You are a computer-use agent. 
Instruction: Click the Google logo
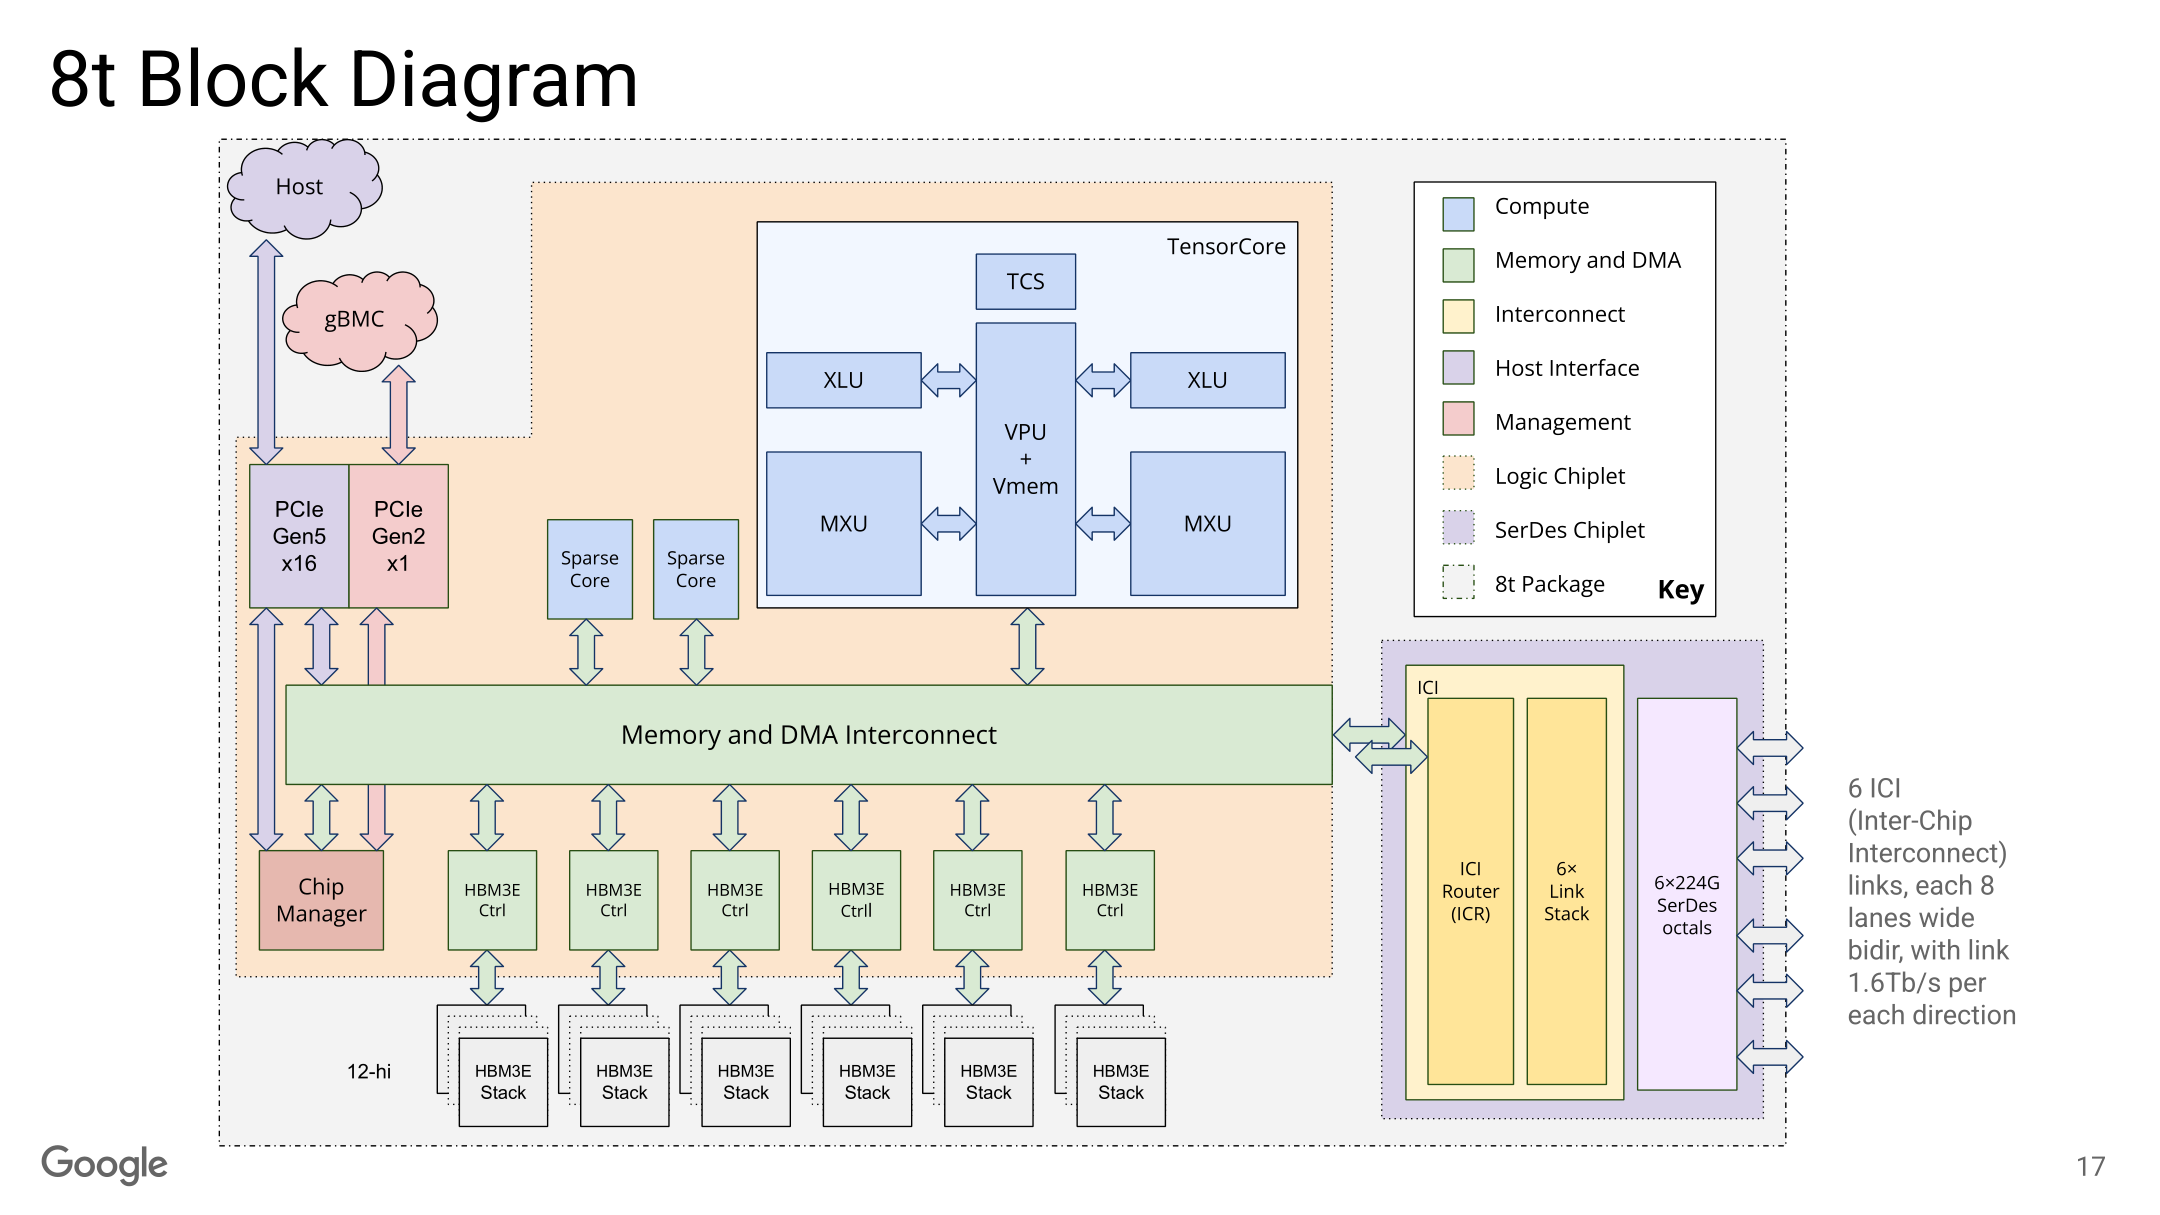[x=104, y=1165]
